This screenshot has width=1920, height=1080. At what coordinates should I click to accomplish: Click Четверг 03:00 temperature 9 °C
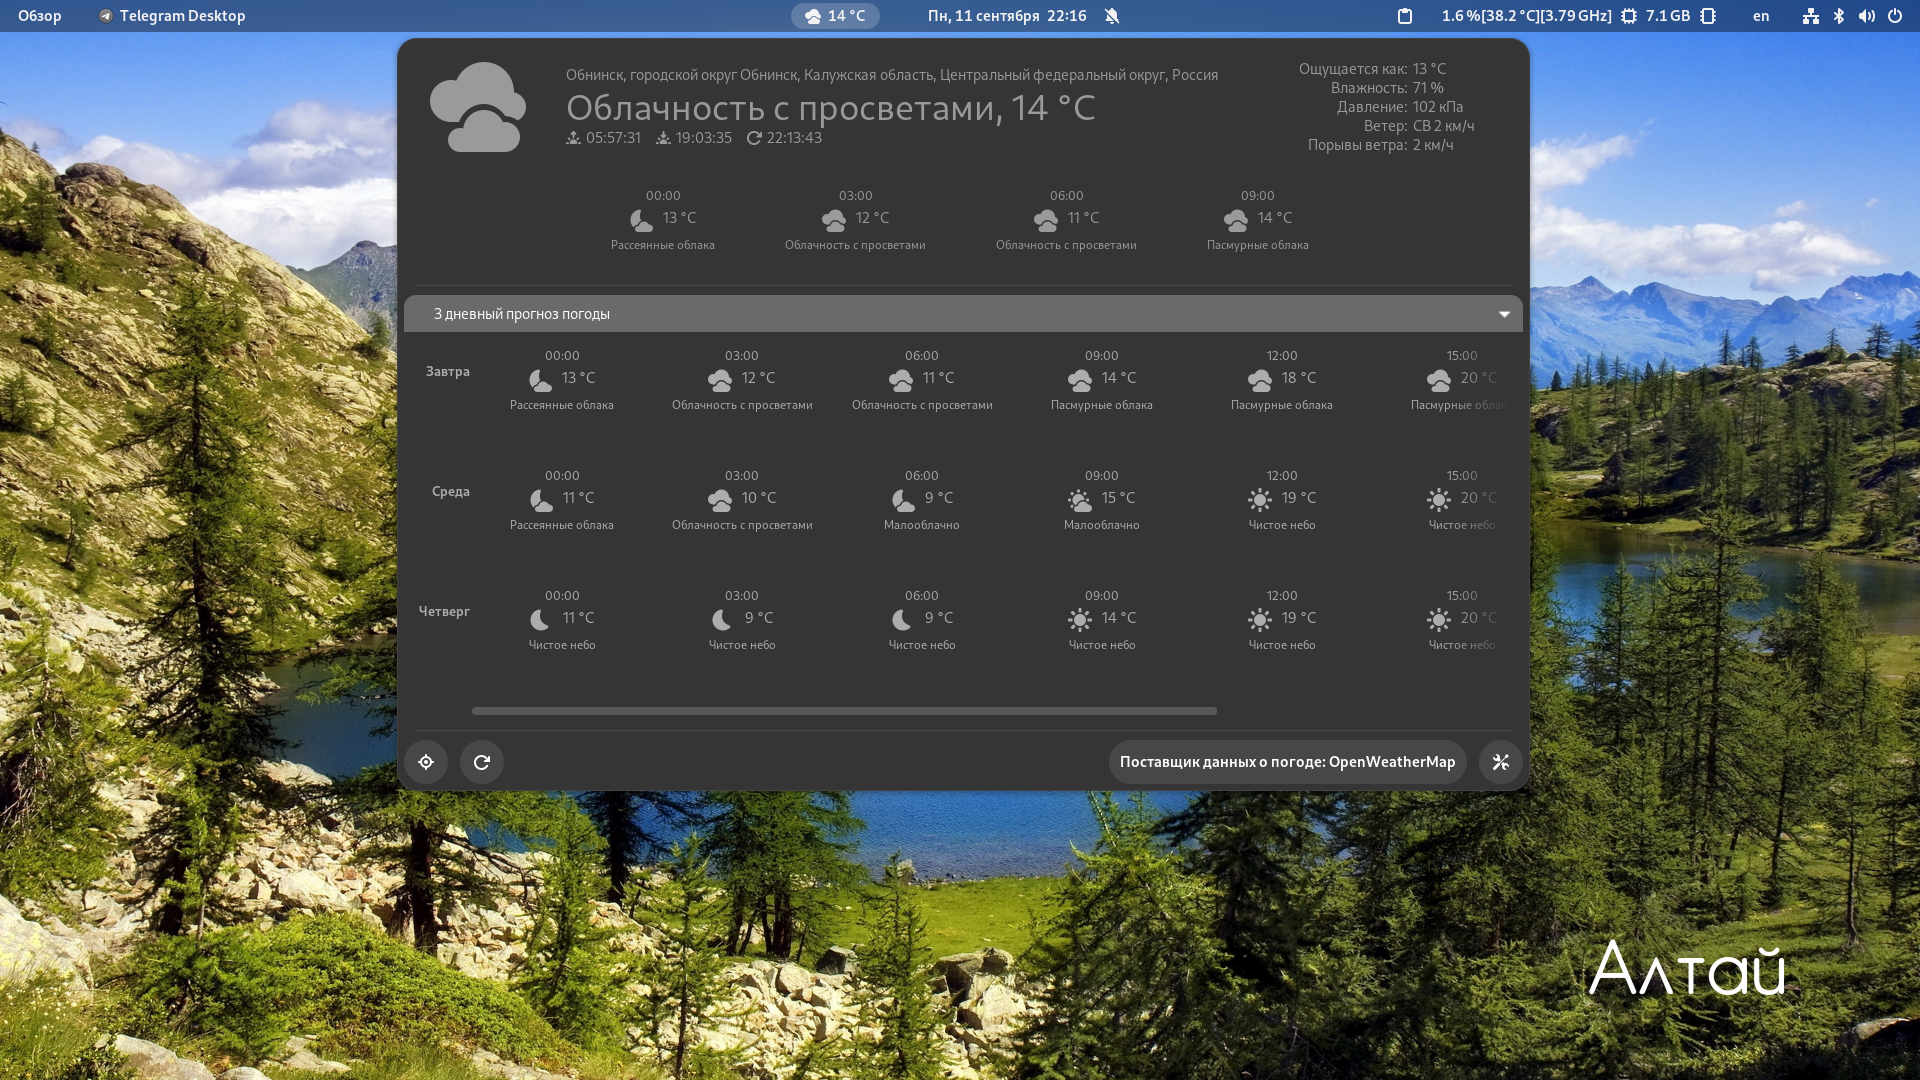(759, 618)
